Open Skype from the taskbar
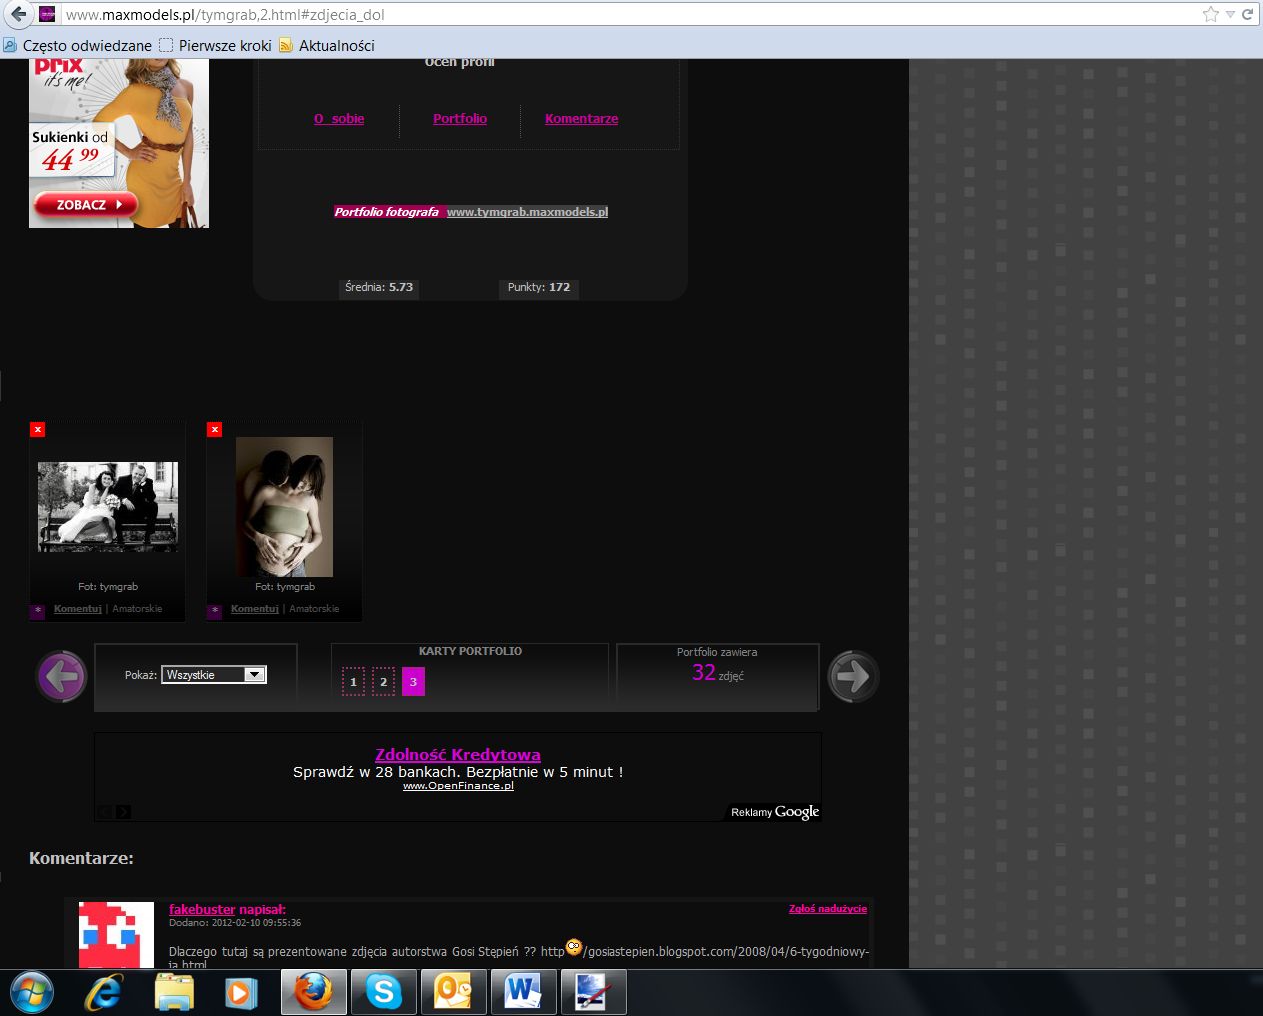This screenshot has width=1263, height=1016. click(x=383, y=993)
